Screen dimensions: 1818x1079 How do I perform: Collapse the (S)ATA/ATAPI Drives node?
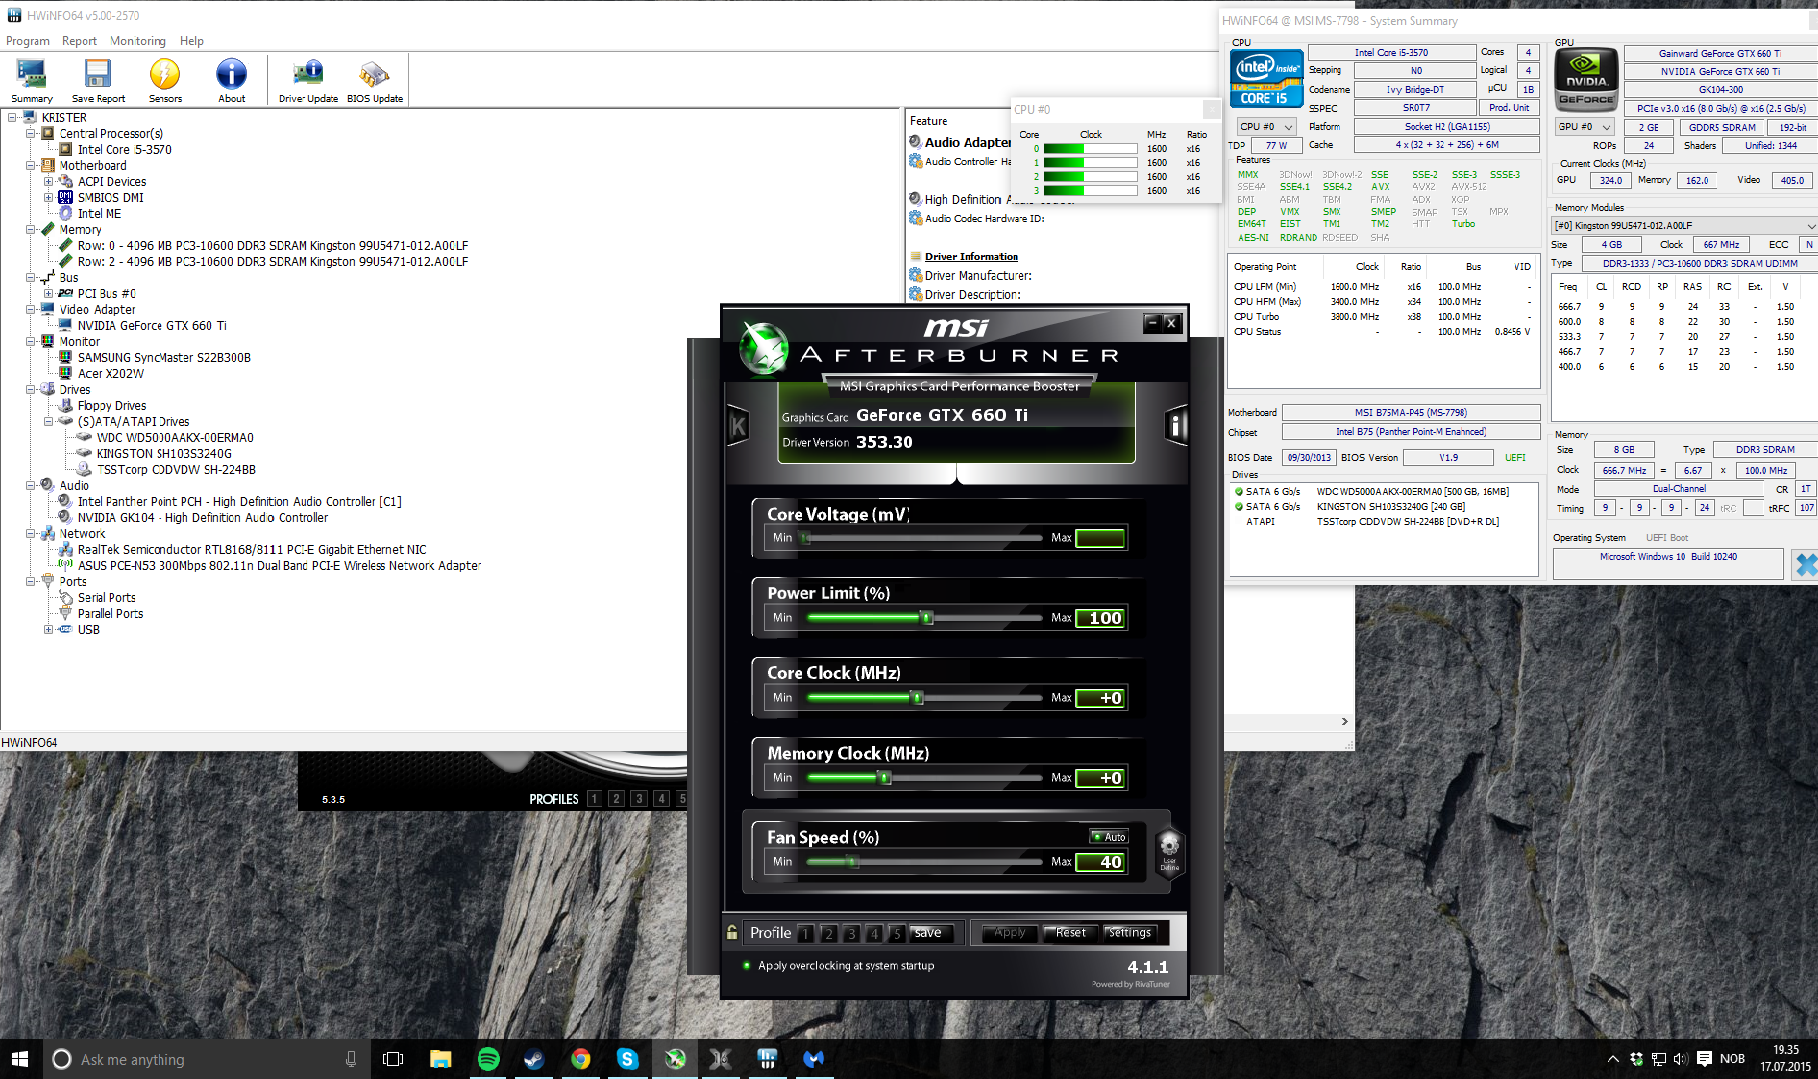pos(49,421)
